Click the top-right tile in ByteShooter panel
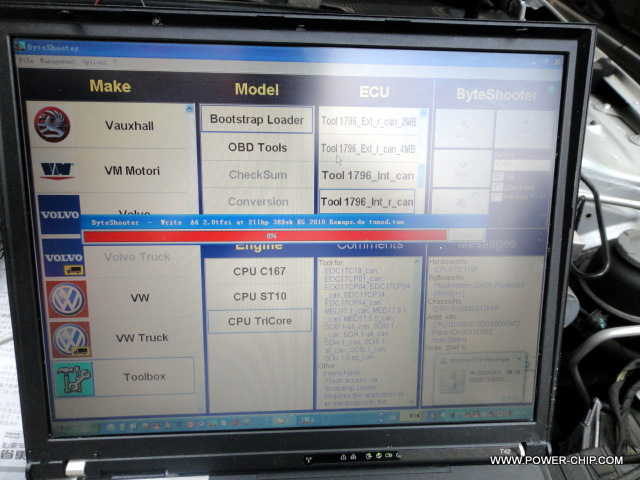 pyautogui.click(x=525, y=130)
